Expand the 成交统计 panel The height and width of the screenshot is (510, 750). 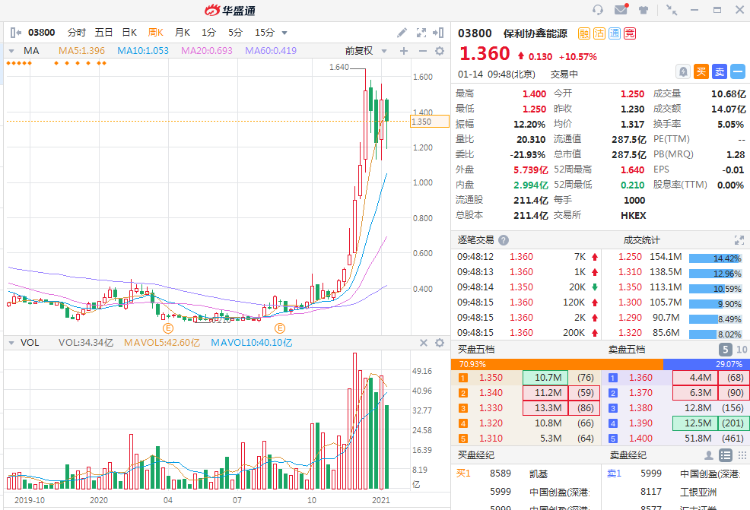point(739,240)
